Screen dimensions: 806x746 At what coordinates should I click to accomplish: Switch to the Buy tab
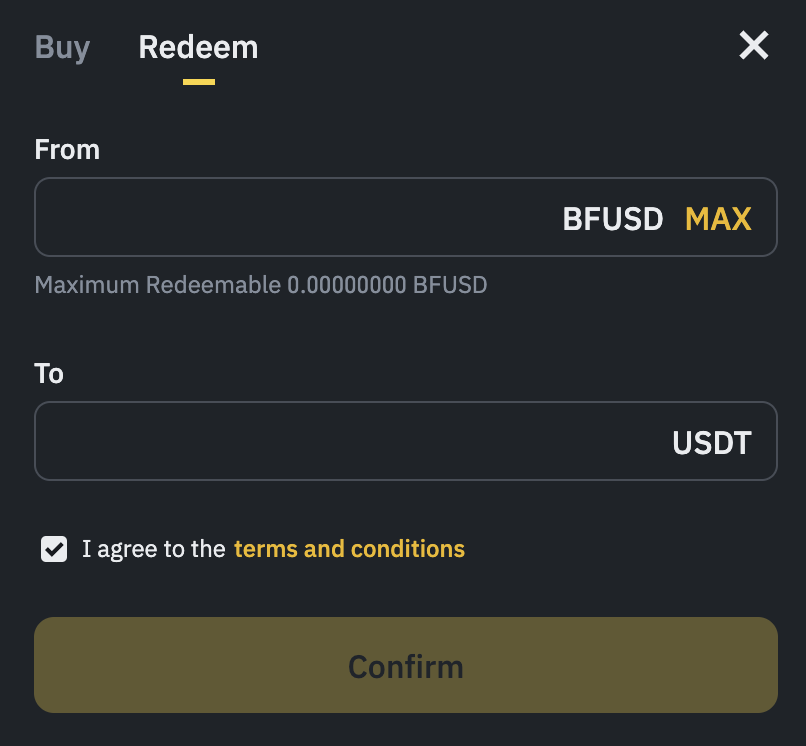(x=62, y=47)
